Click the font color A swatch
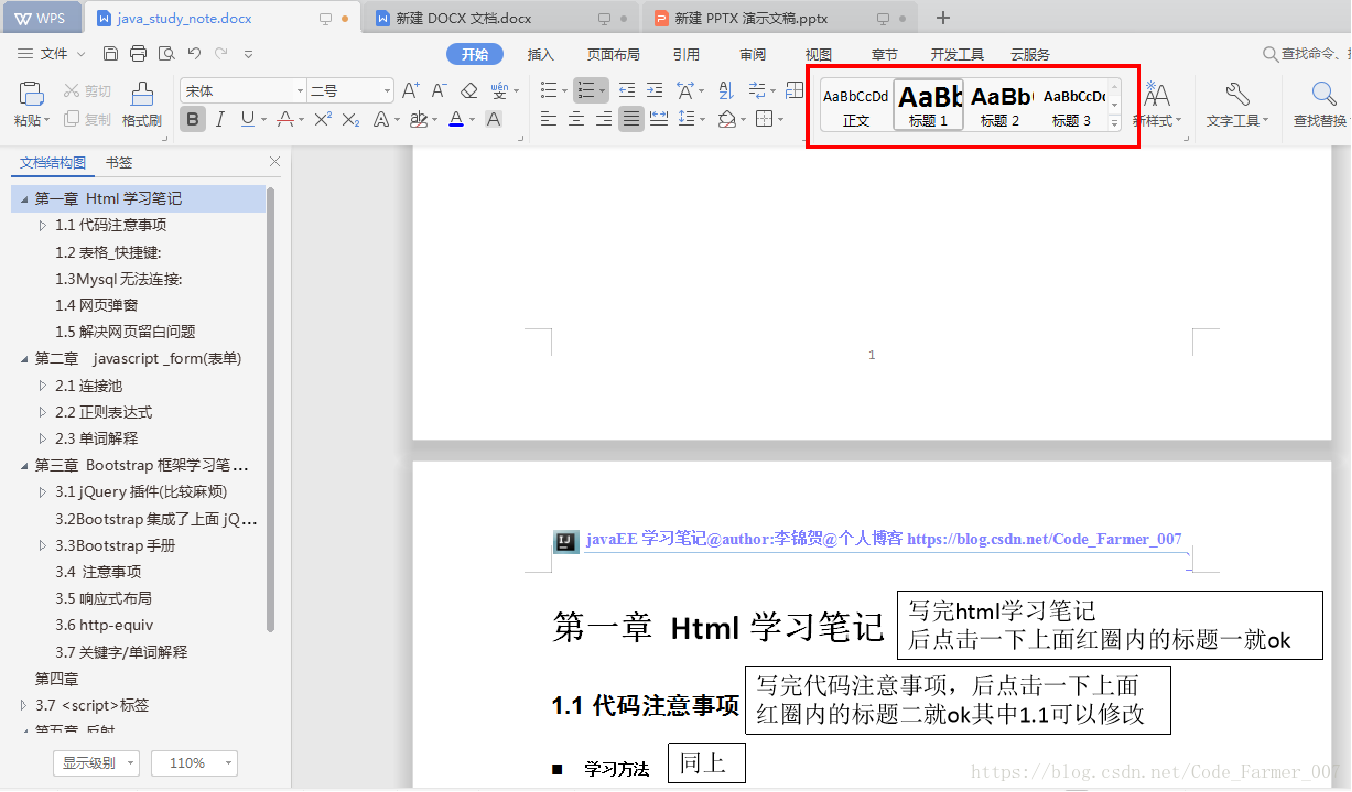Viewport: 1352px width, 792px height. point(456,120)
